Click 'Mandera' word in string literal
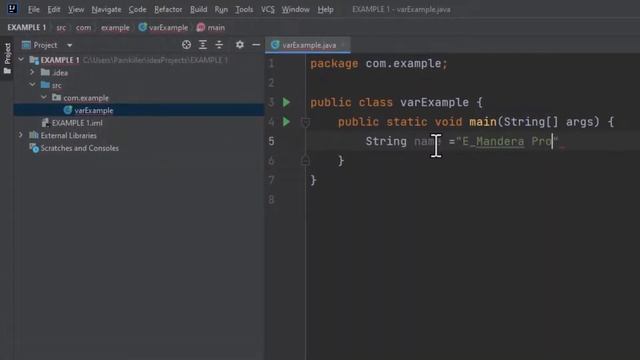Viewport: 640px width, 360px height. (x=500, y=141)
